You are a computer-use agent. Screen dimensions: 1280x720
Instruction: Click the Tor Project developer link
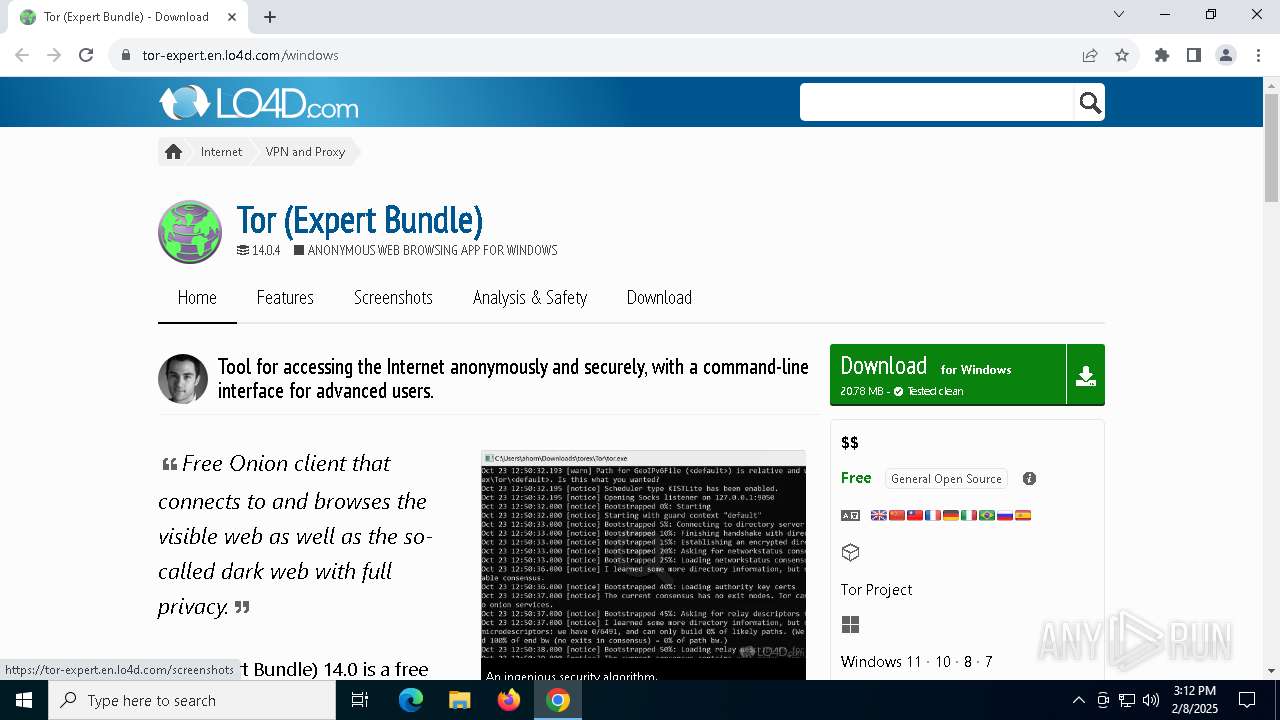(x=876, y=589)
